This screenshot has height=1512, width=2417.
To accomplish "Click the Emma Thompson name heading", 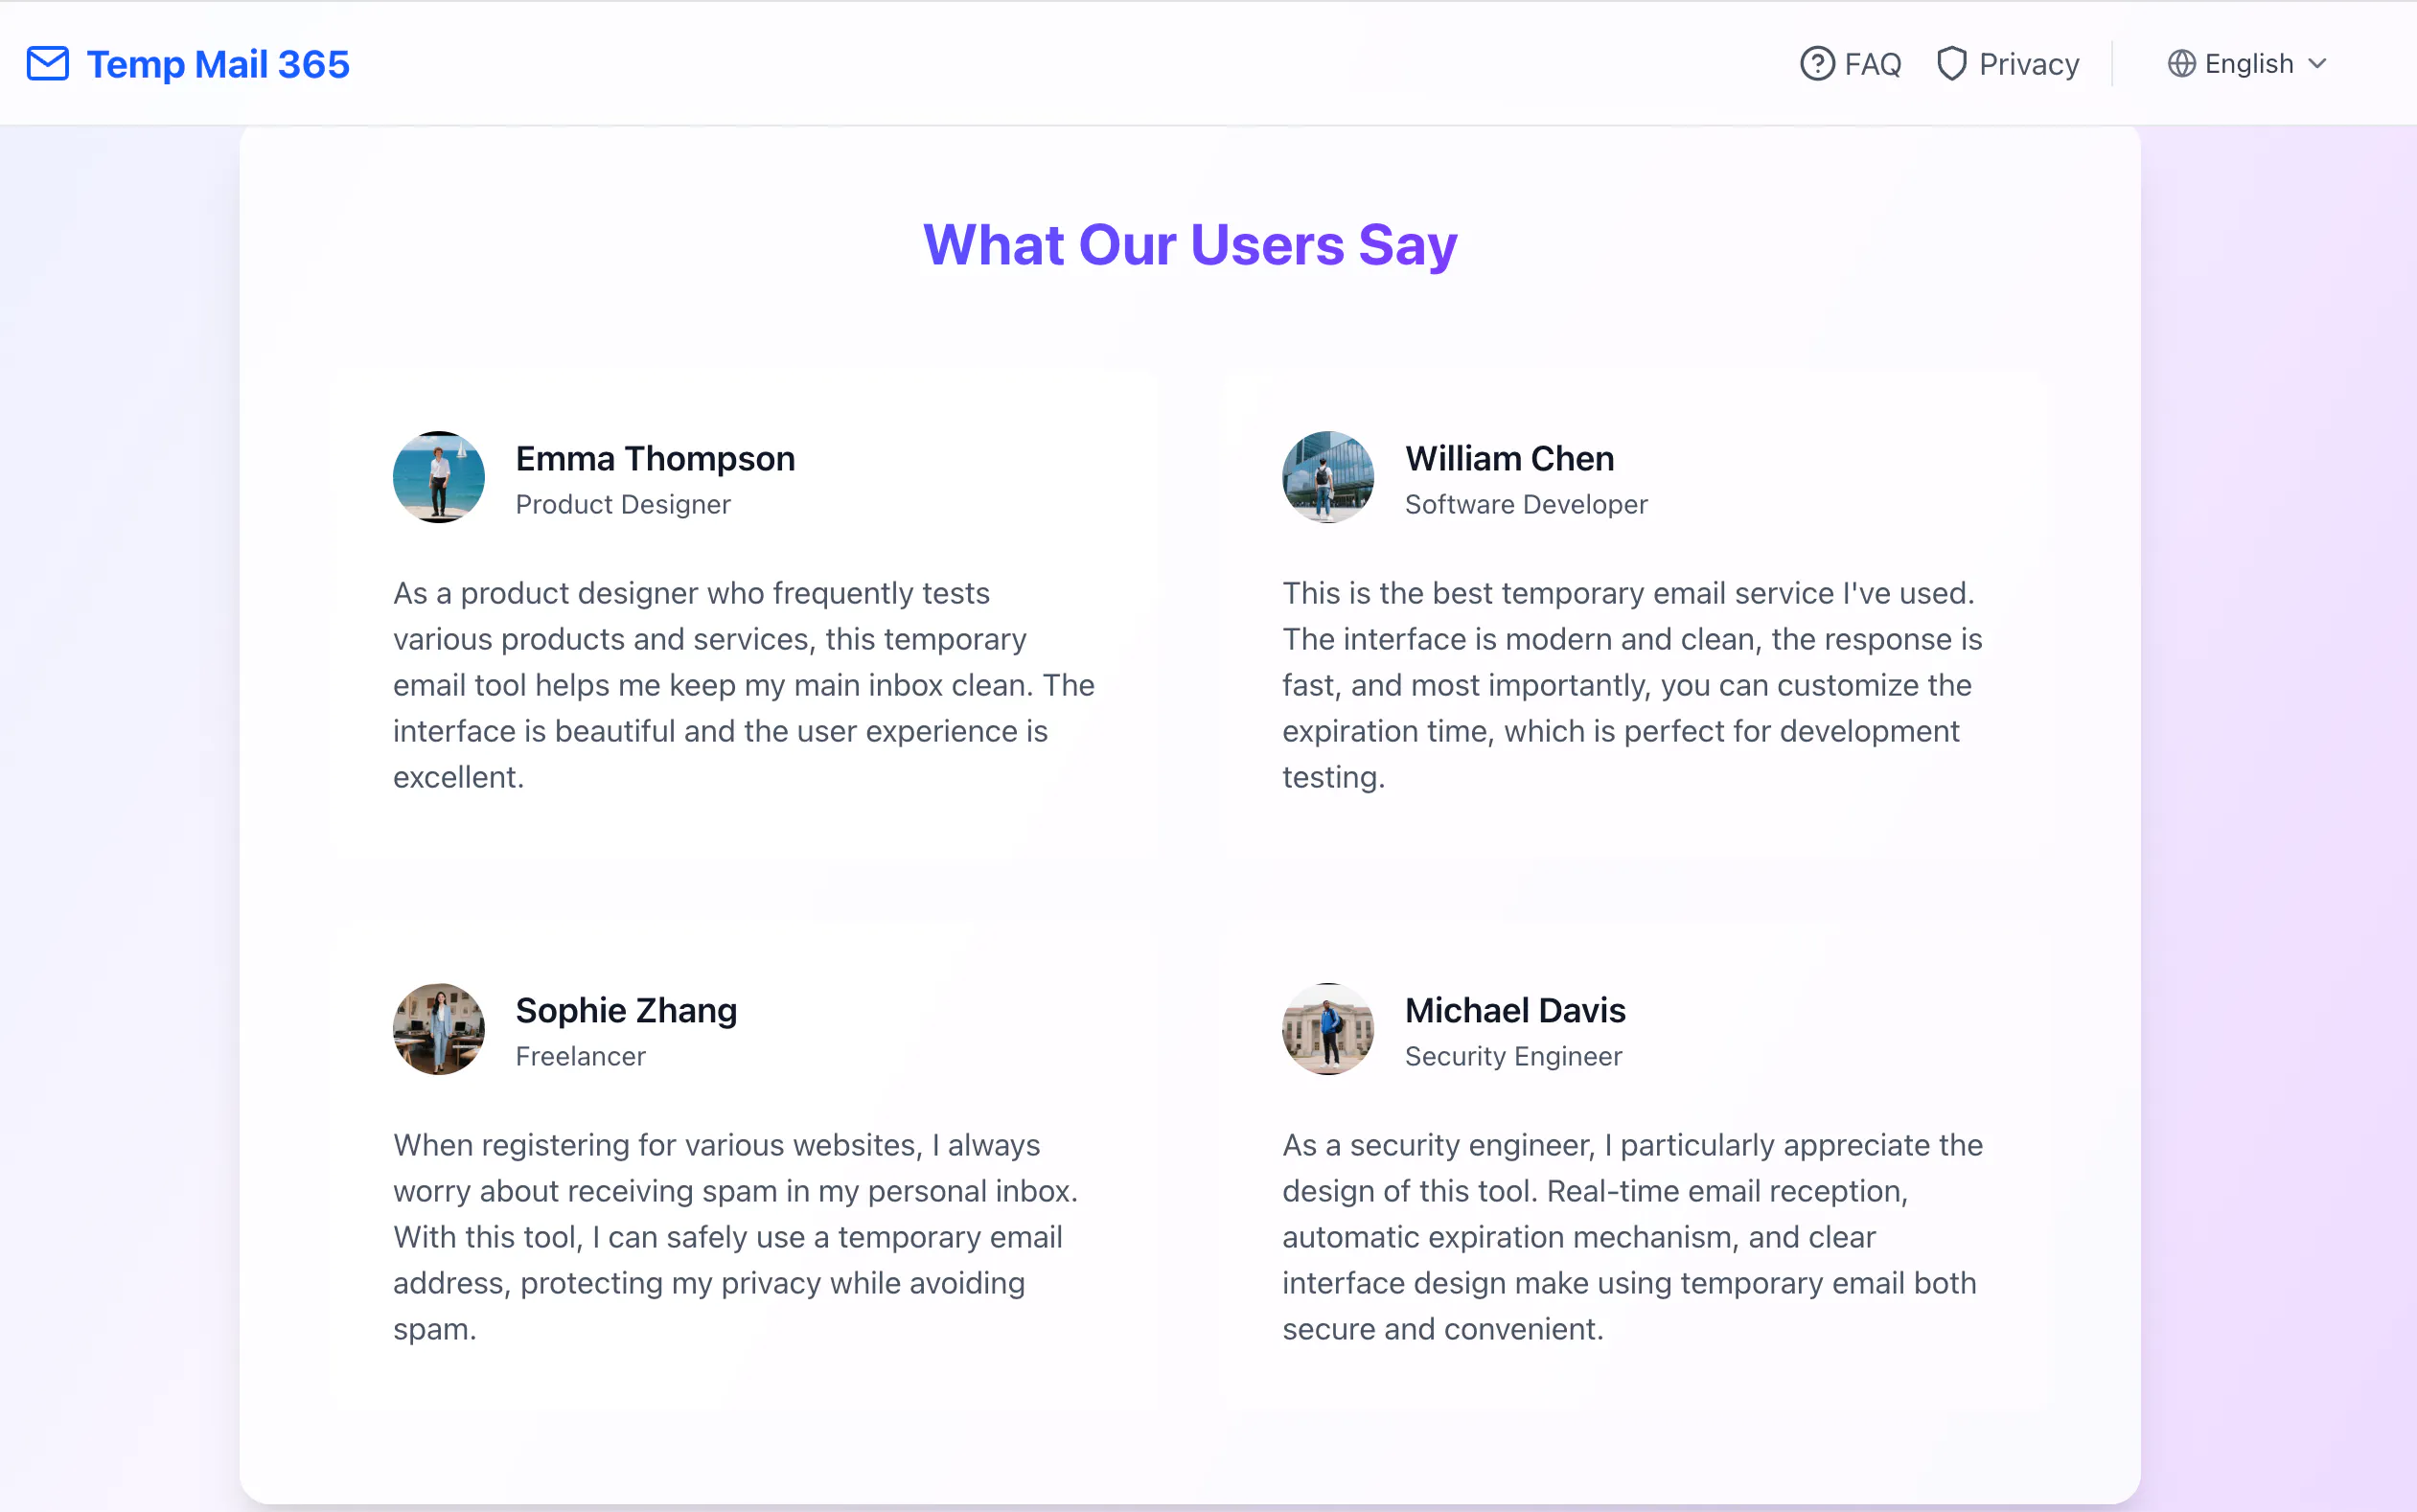I will click(655, 459).
